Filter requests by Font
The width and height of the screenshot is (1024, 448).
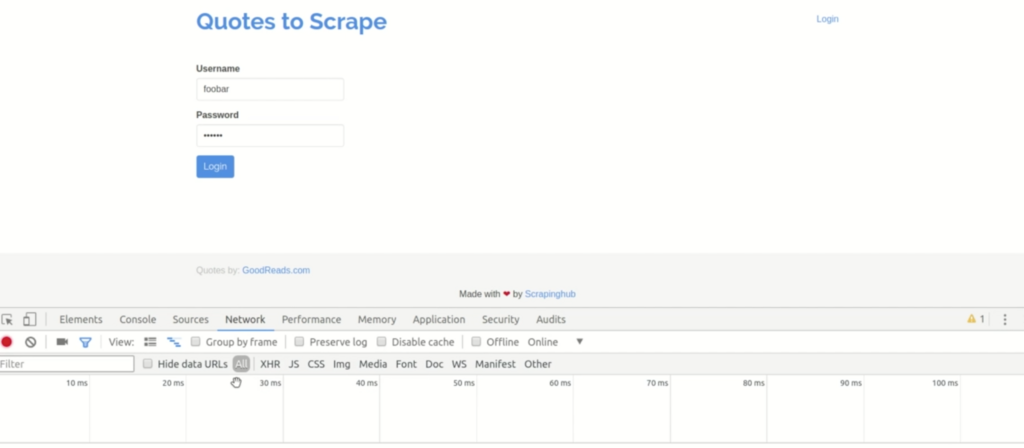(406, 364)
